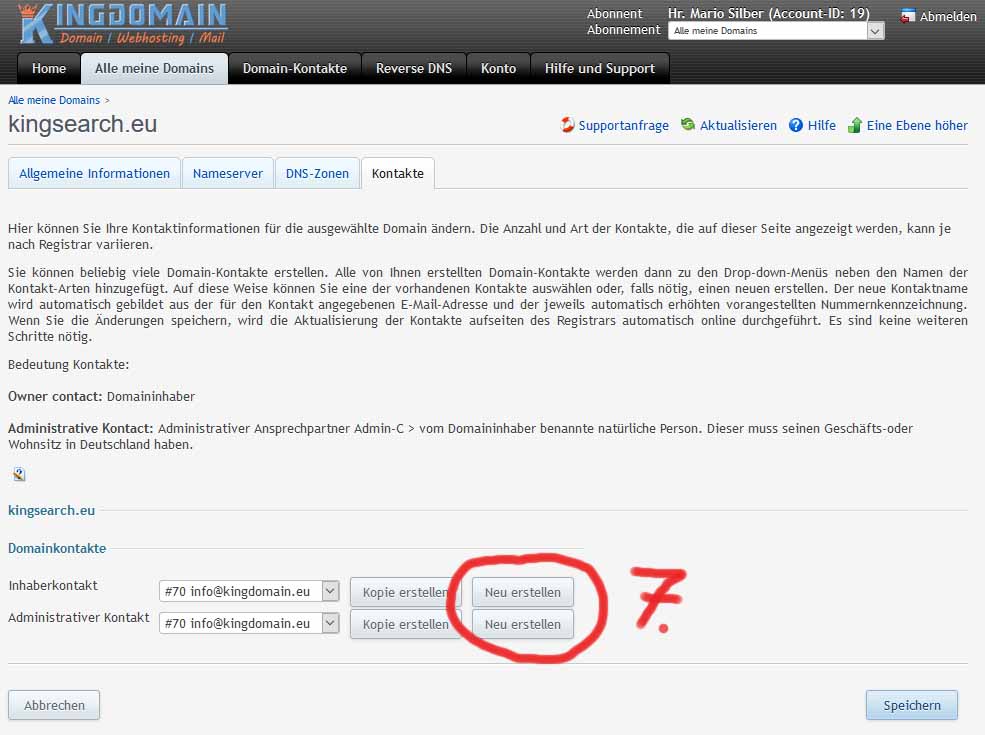
Task: Click the small document icon below Administrative Kontakt text
Action: (x=19, y=474)
